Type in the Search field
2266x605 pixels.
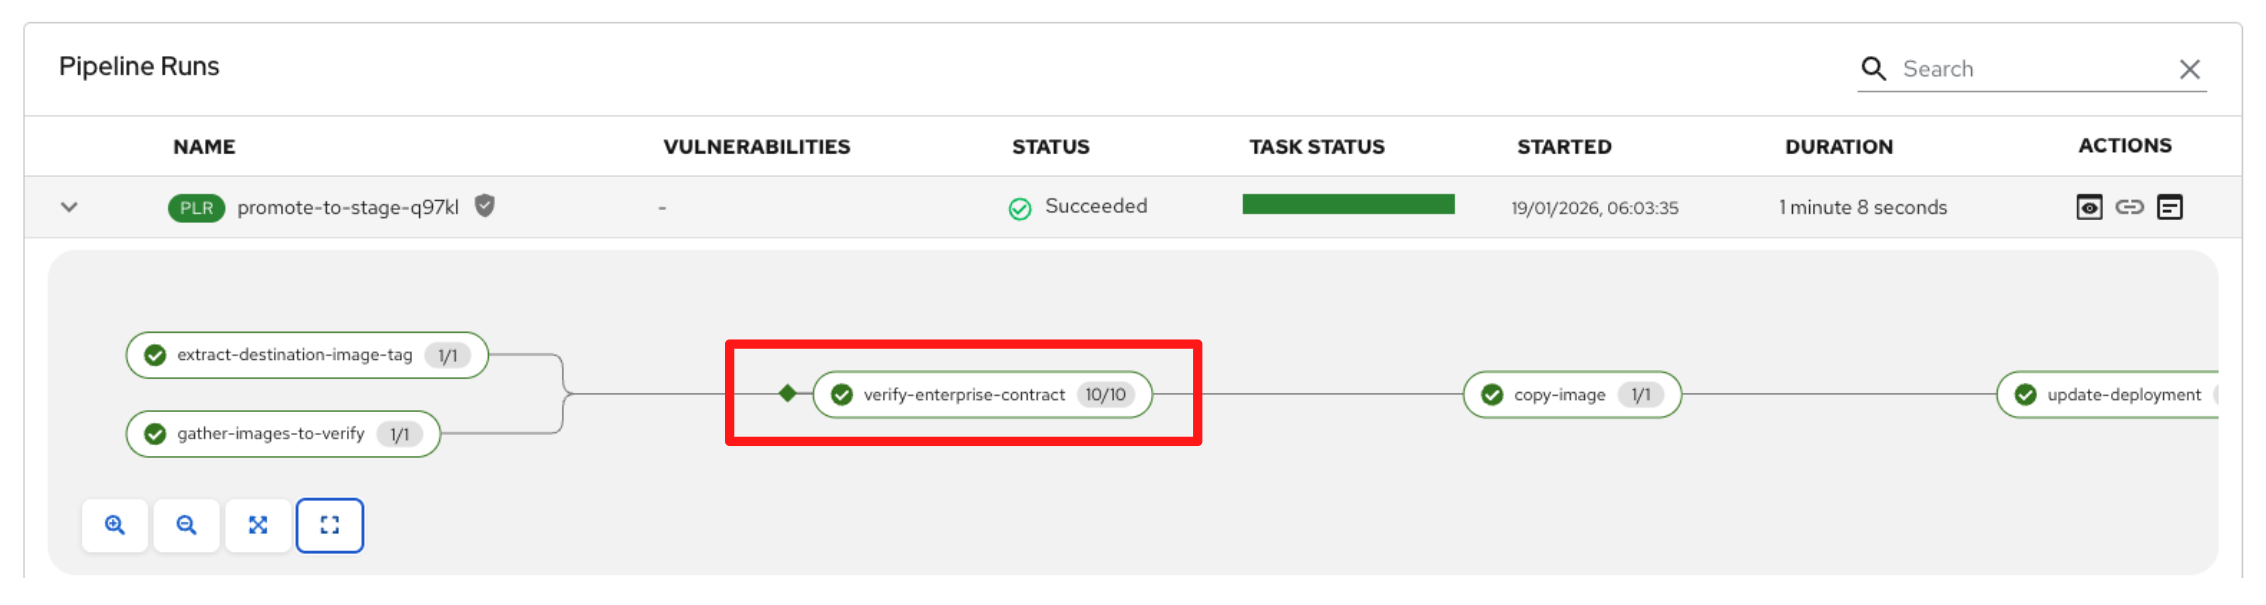click(x=2030, y=69)
